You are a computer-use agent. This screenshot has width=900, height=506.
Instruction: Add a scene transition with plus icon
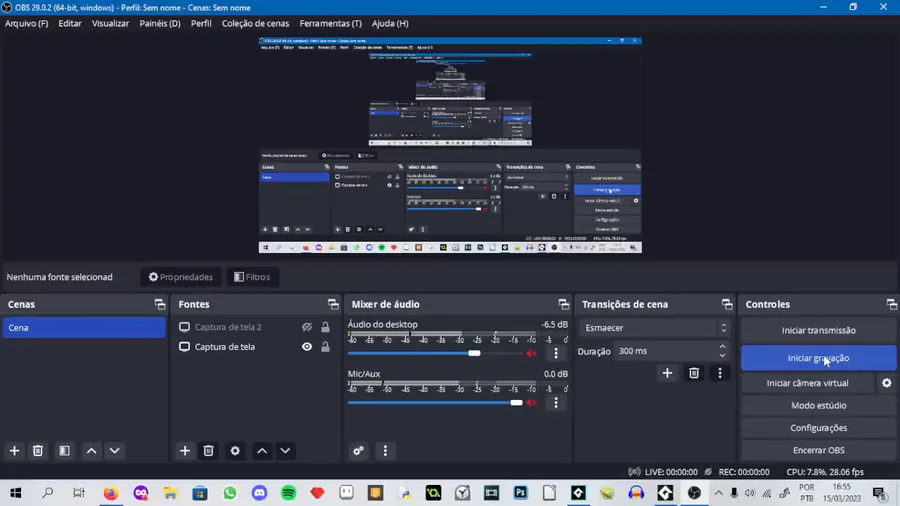(x=667, y=373)
